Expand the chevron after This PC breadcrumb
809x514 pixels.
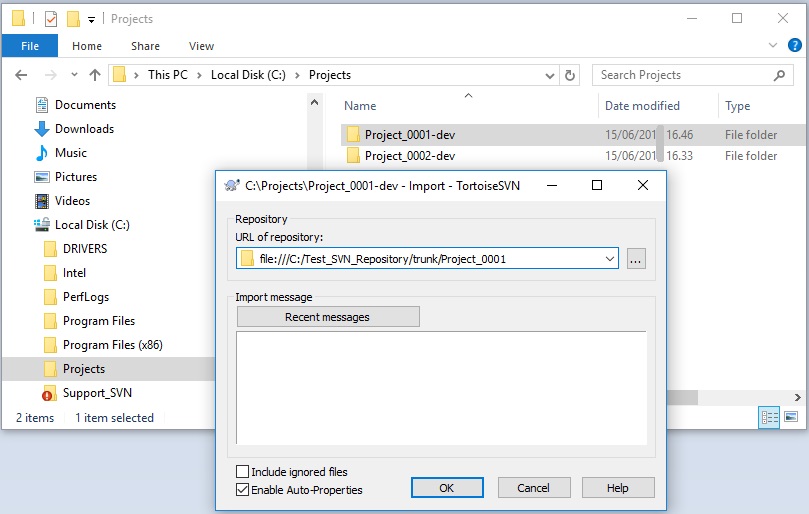click(199, 75)
